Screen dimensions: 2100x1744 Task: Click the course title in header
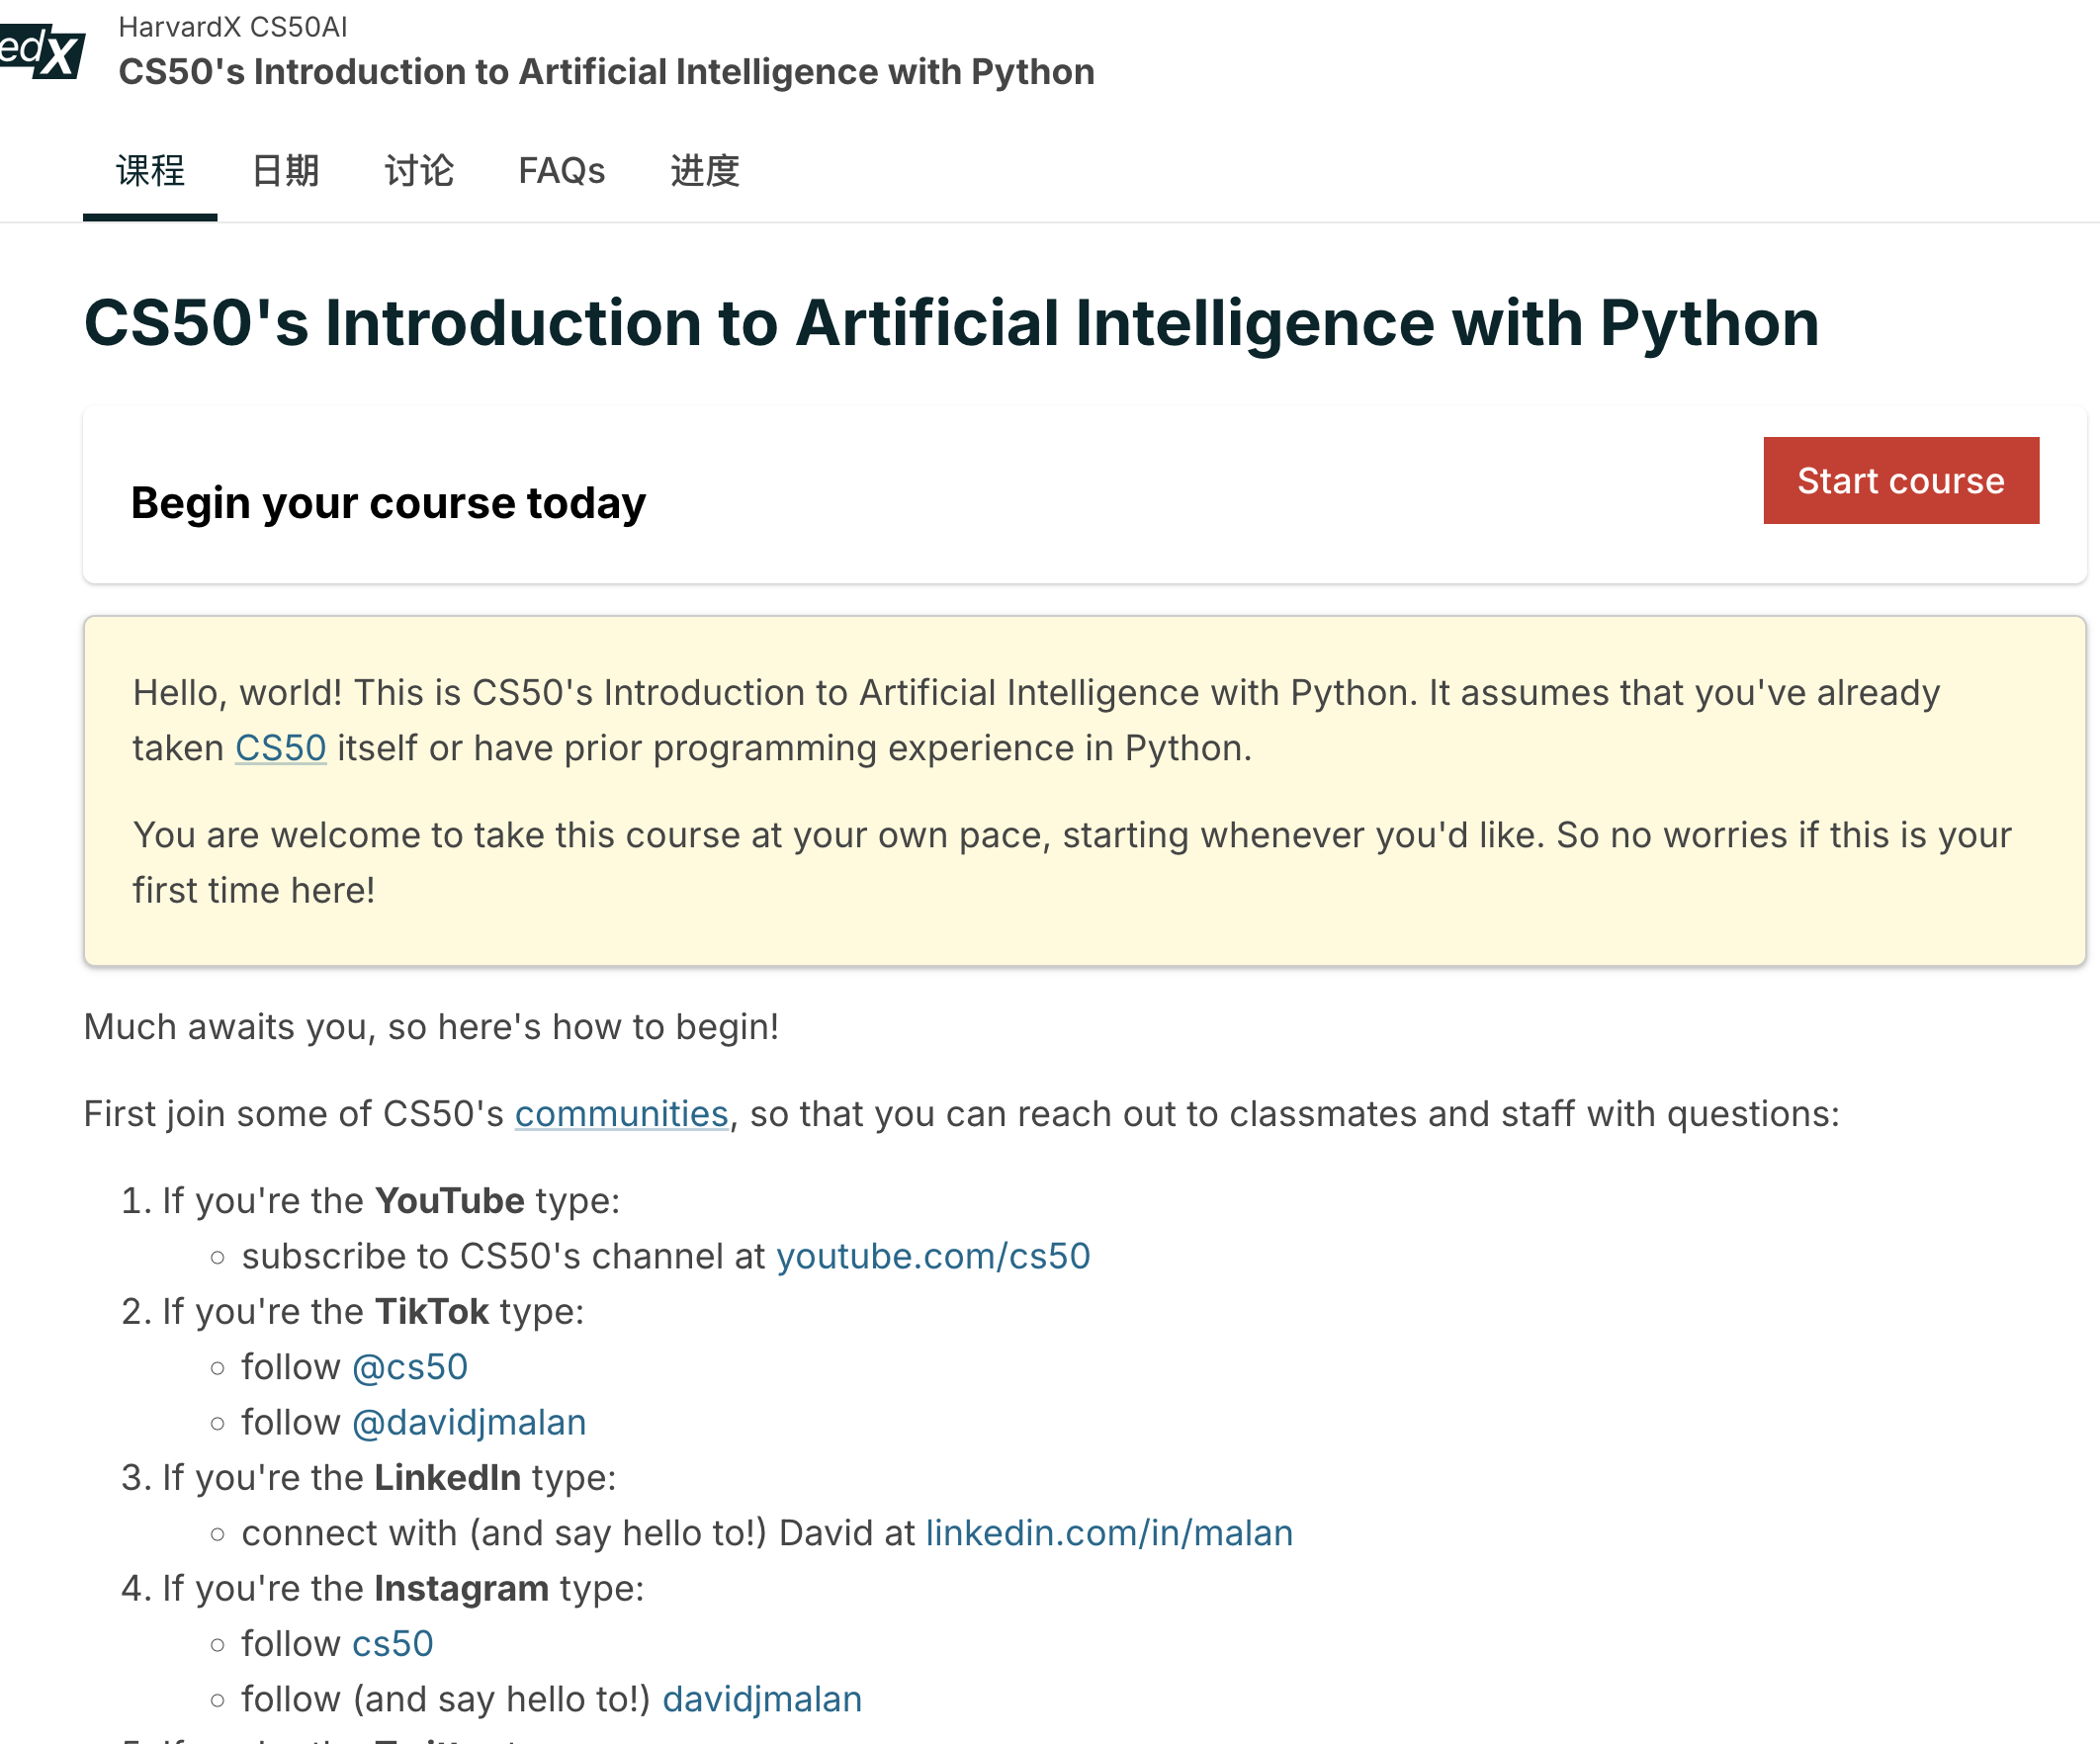[606, 72]
